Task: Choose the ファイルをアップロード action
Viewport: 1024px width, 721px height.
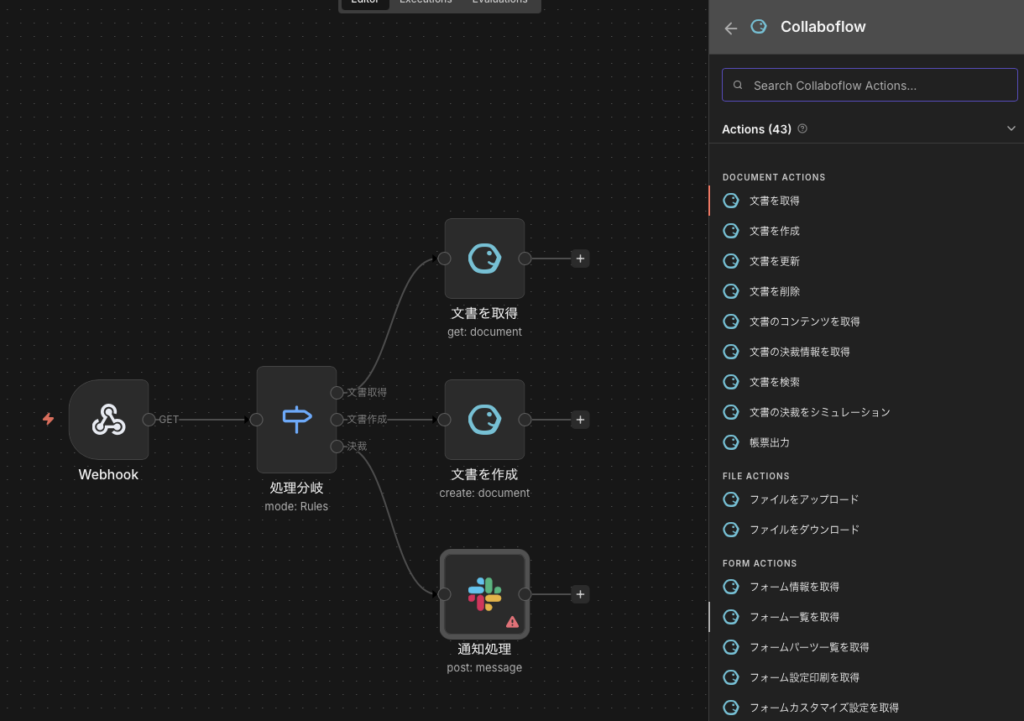Action: pyautogui.click(x=803, y=499)
